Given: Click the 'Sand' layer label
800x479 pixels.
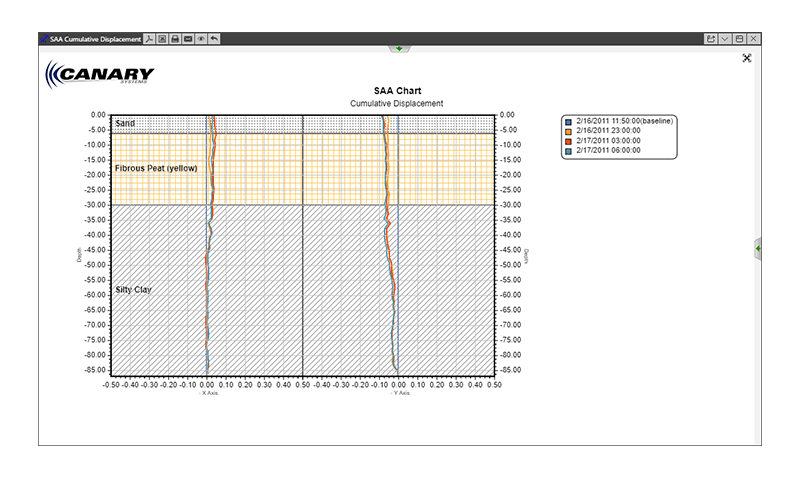Looking at the screenshot, I should click(125, 123).
